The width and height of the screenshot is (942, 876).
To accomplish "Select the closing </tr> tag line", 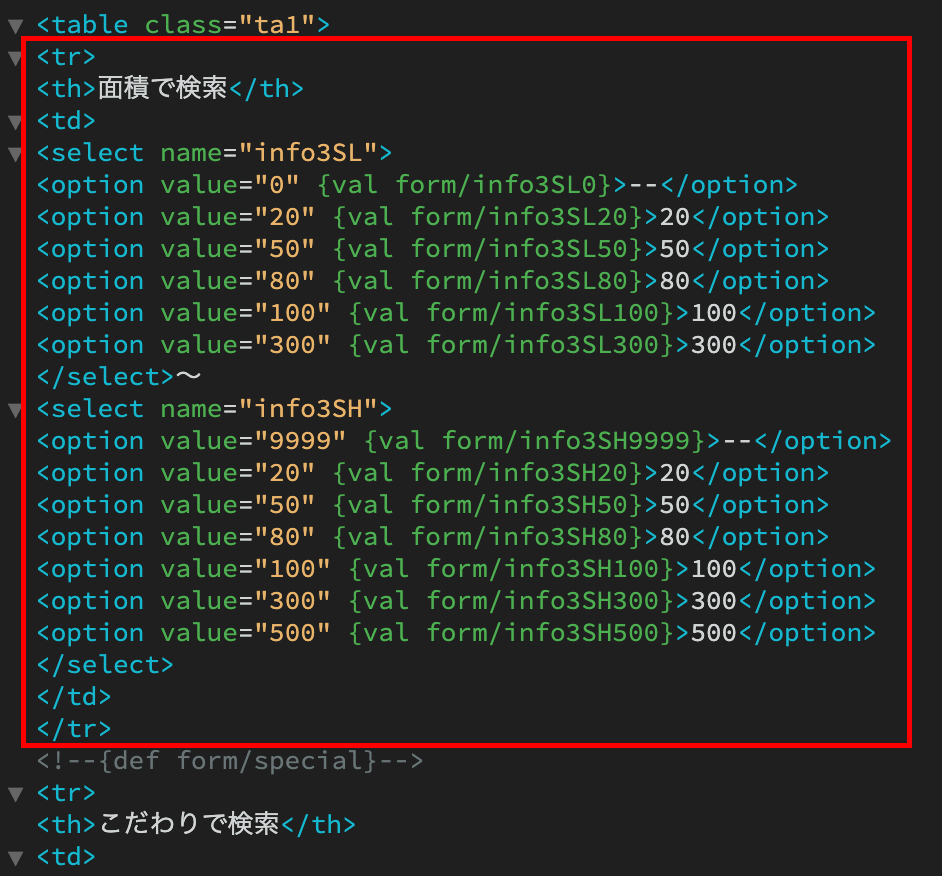I will pos(74,728).
